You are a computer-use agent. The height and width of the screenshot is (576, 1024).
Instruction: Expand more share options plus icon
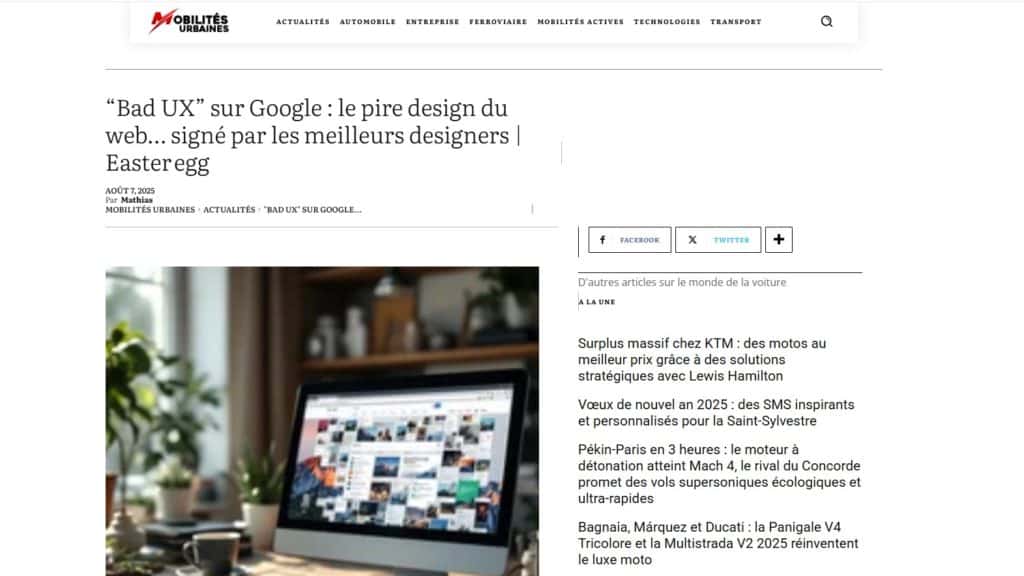[x=778, y=240]
